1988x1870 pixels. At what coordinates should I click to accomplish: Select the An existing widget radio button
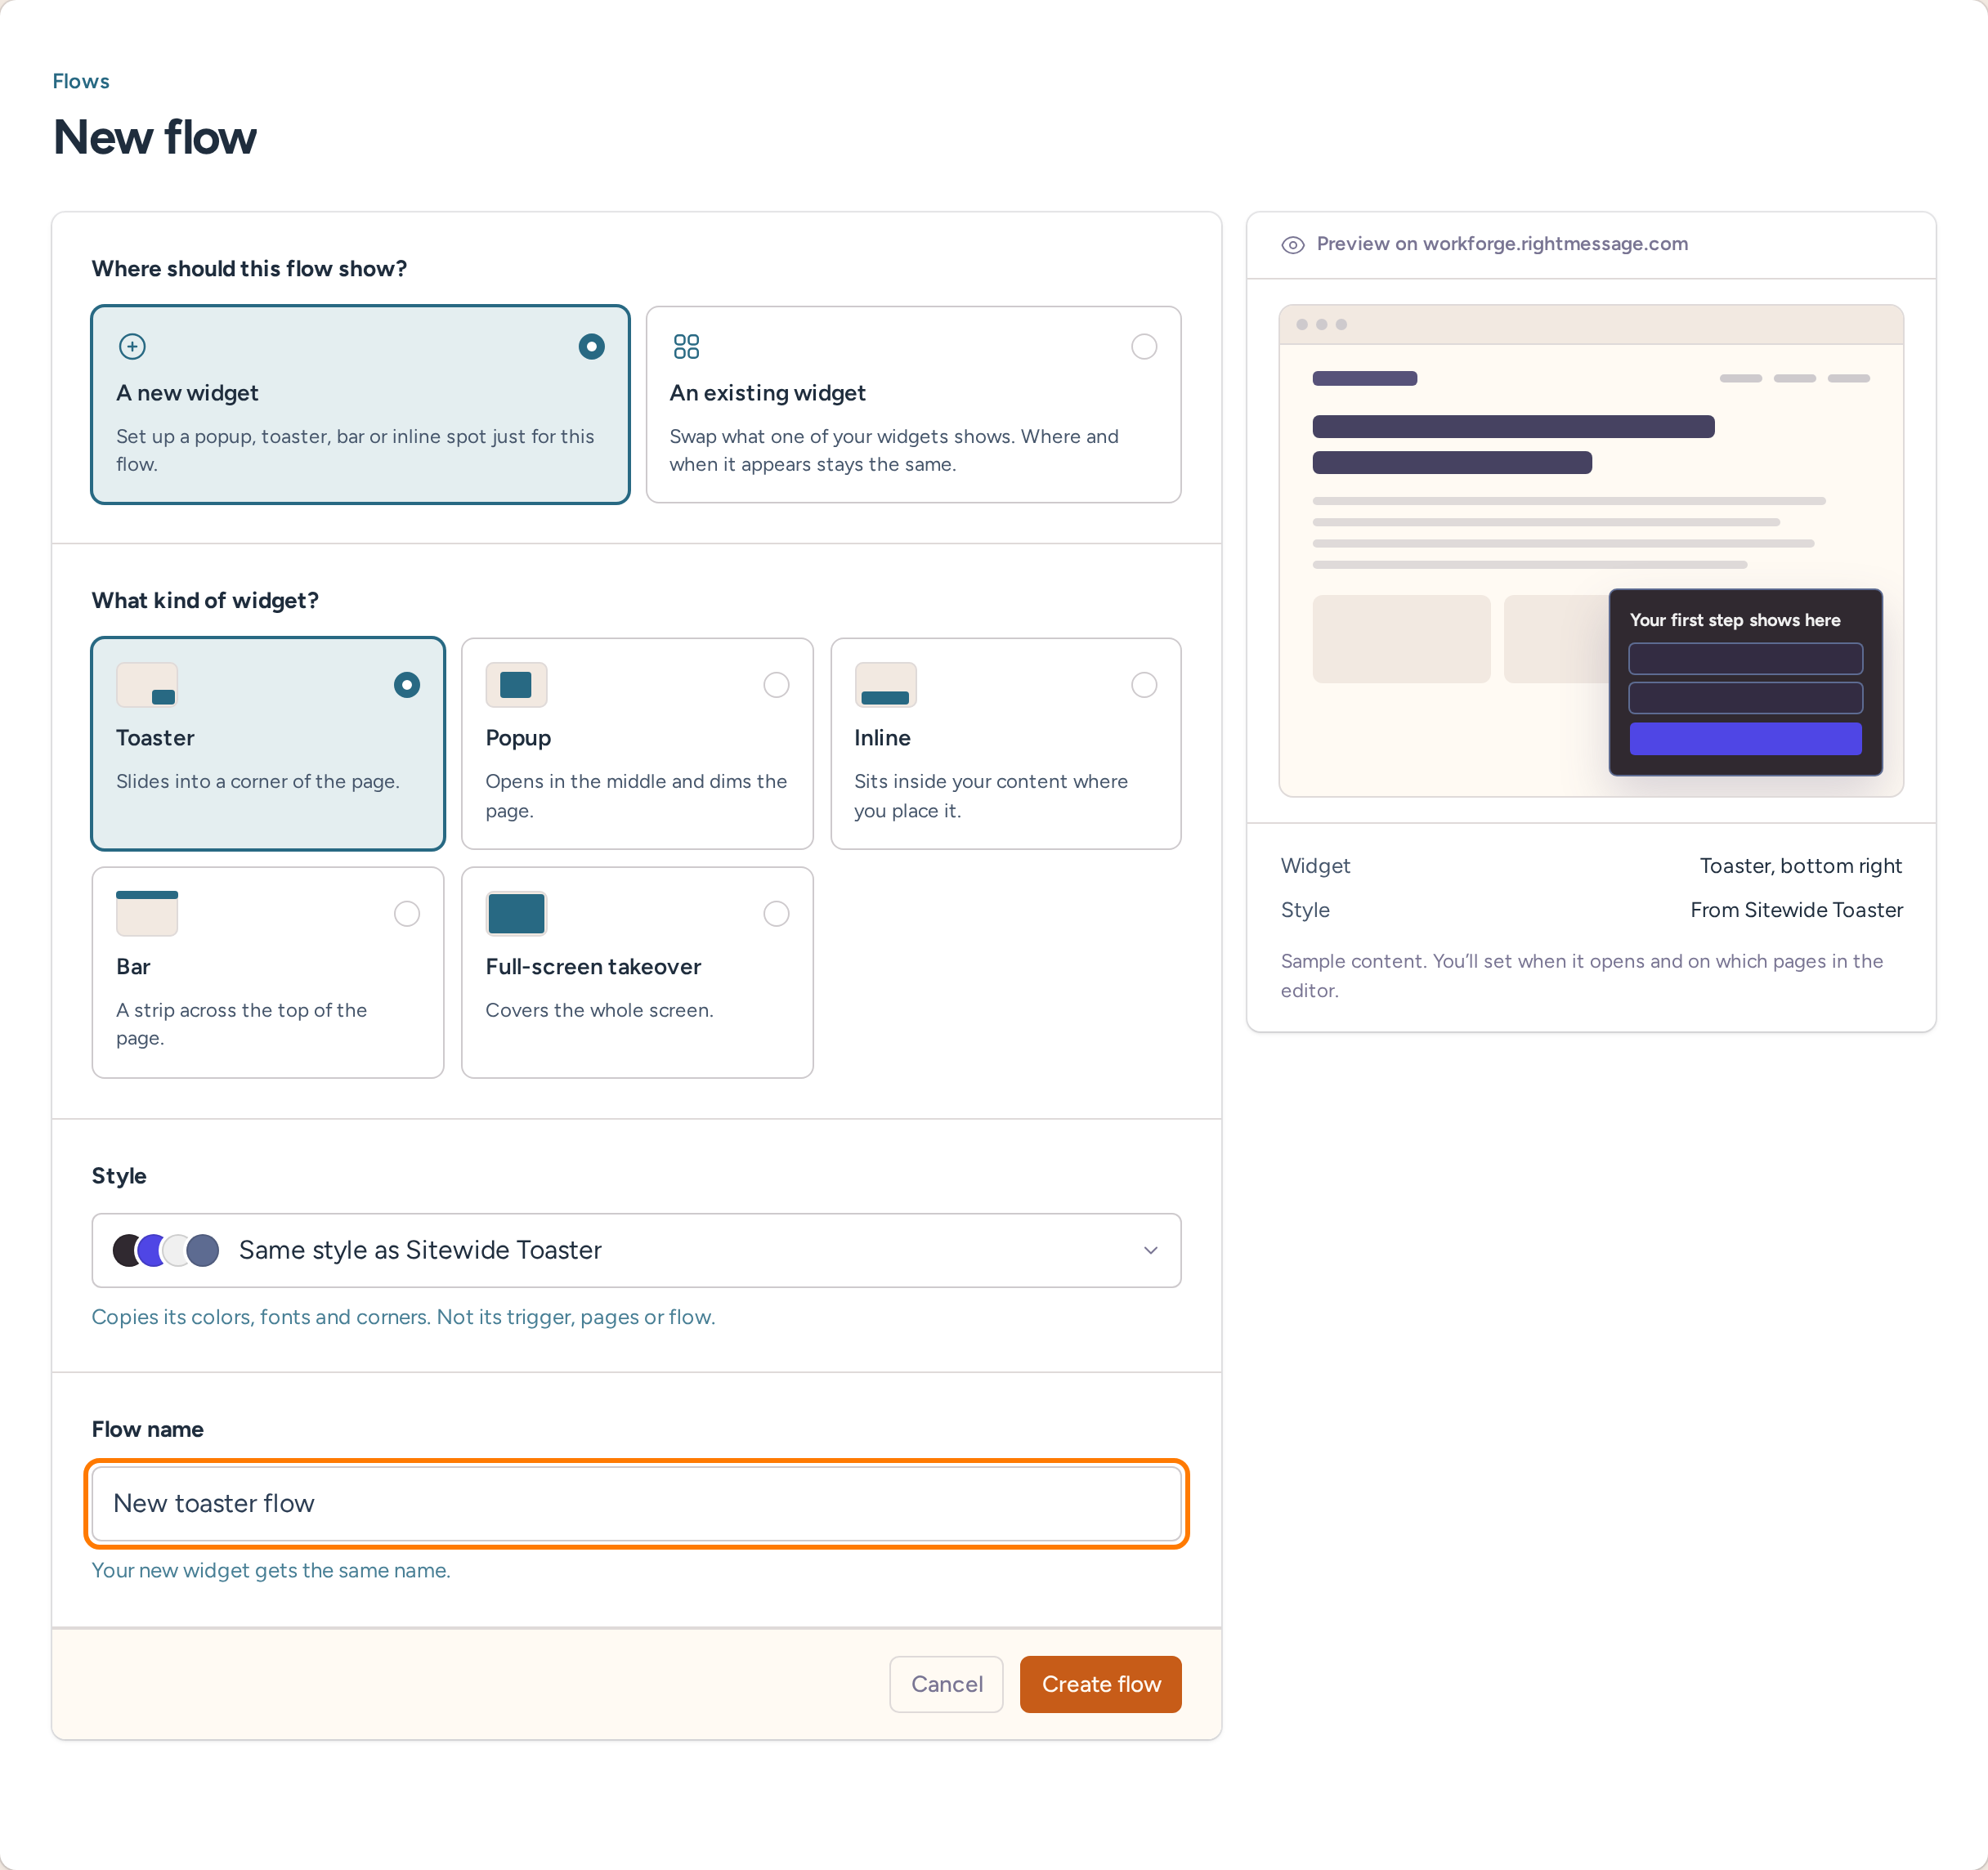point(1144,346)
